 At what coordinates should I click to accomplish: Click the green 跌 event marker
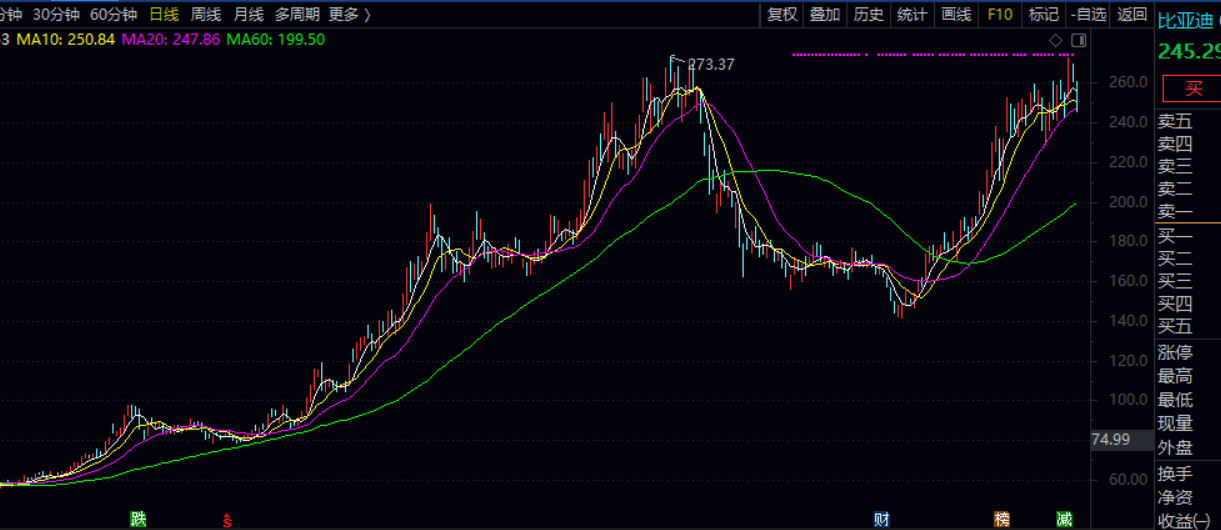tap(138, 518)
